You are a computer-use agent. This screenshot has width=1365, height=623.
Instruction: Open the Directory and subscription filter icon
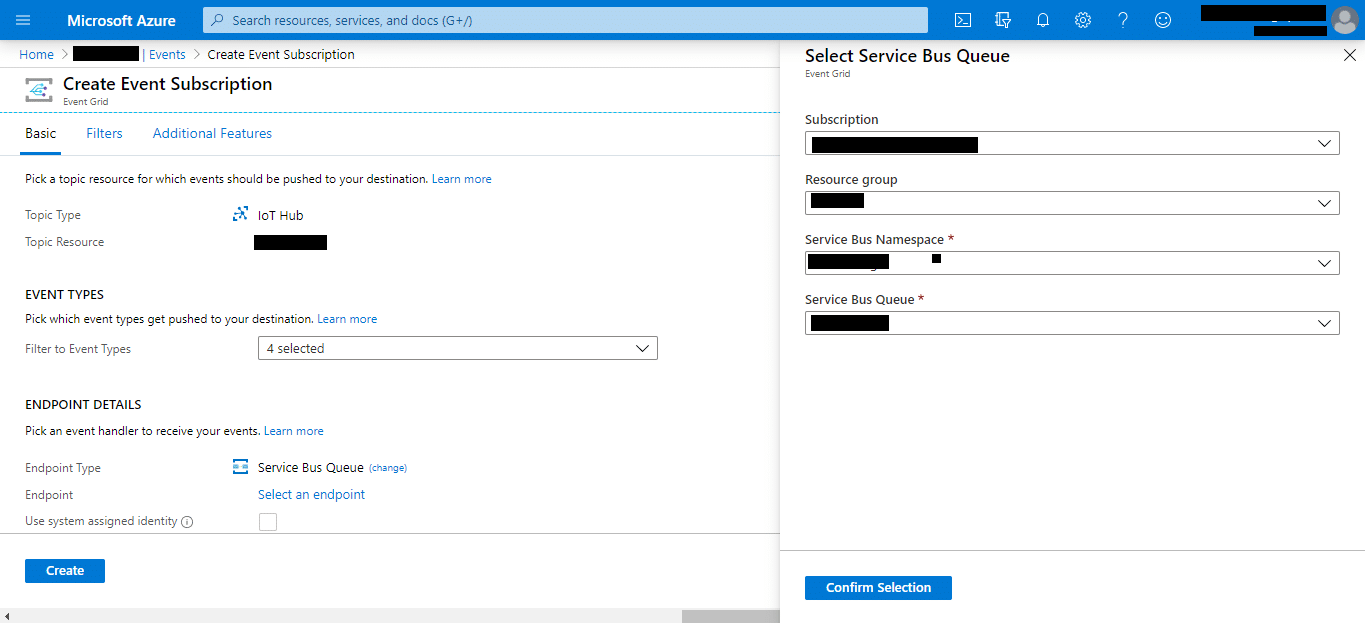pos(1003,20)
